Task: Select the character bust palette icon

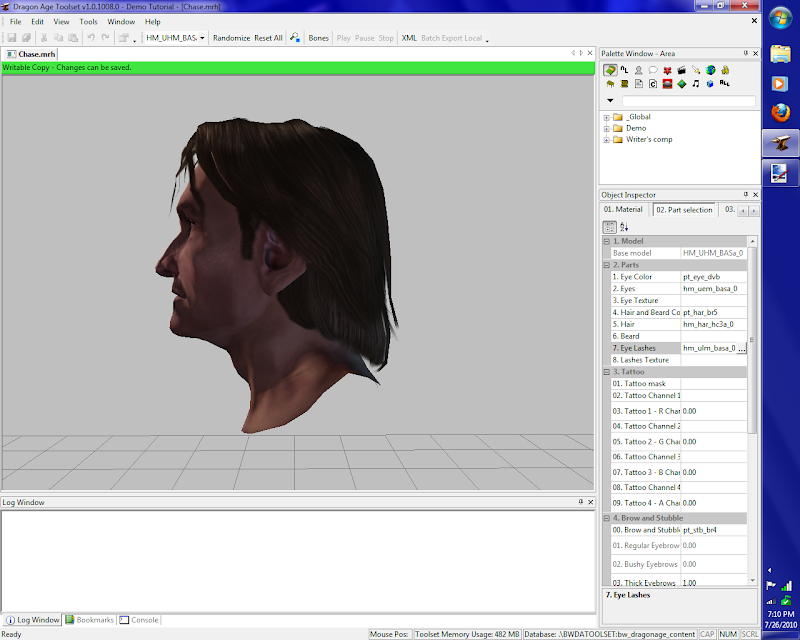Action: pos(638,70)
